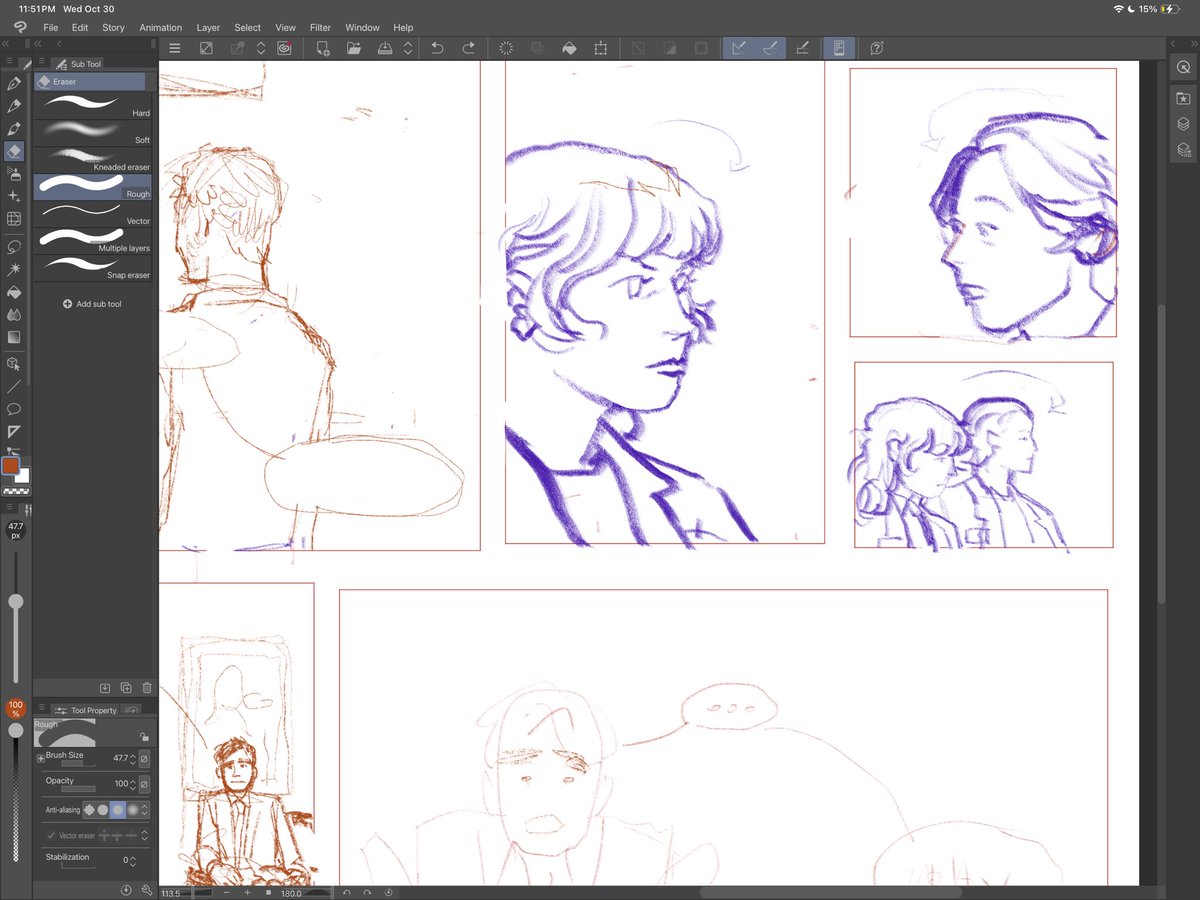Select the Auto select magic wand tool
This screenshot has height=900, width=1200.
point(14,269)
